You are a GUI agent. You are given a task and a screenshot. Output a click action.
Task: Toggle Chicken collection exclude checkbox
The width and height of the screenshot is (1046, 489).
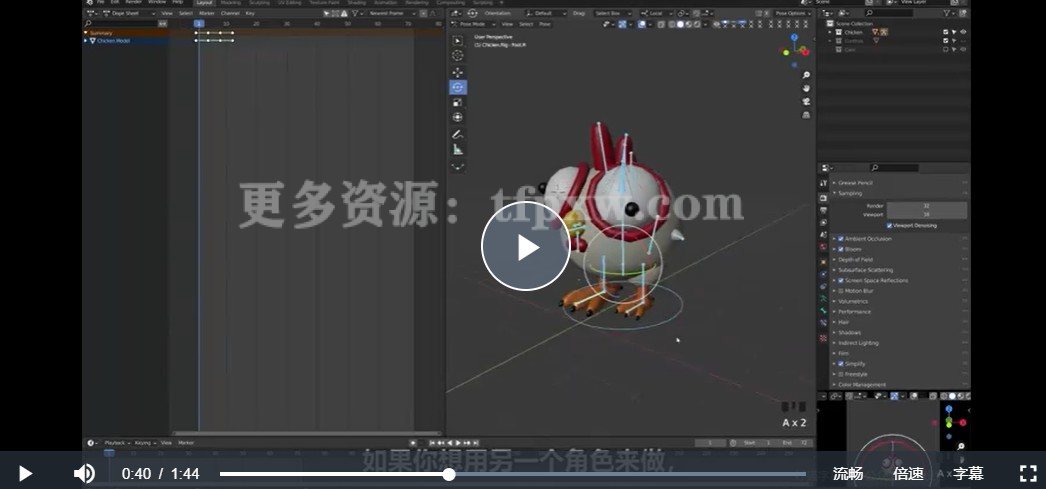[x=946, y=32]
